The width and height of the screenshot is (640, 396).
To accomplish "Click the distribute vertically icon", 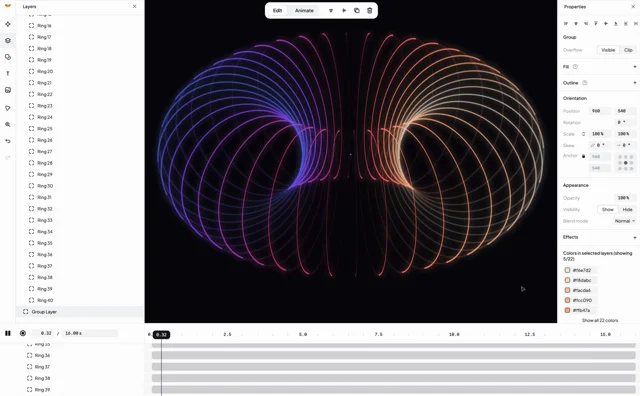I will (x=636, y=24).
